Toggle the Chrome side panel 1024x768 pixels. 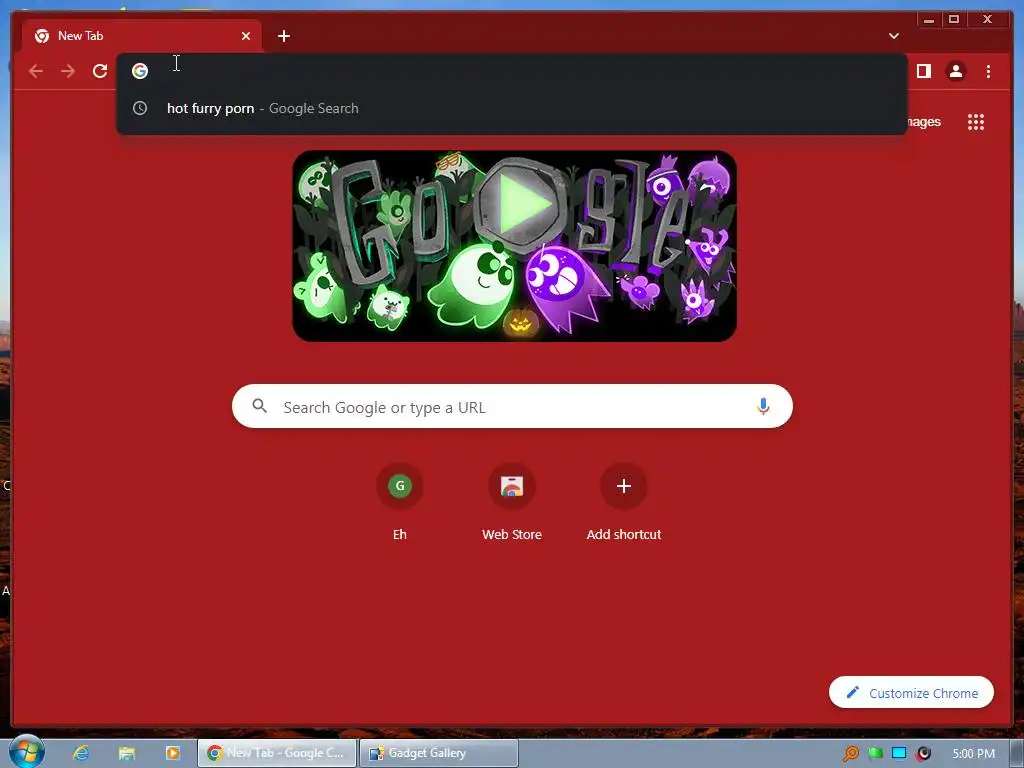(923, 71)
